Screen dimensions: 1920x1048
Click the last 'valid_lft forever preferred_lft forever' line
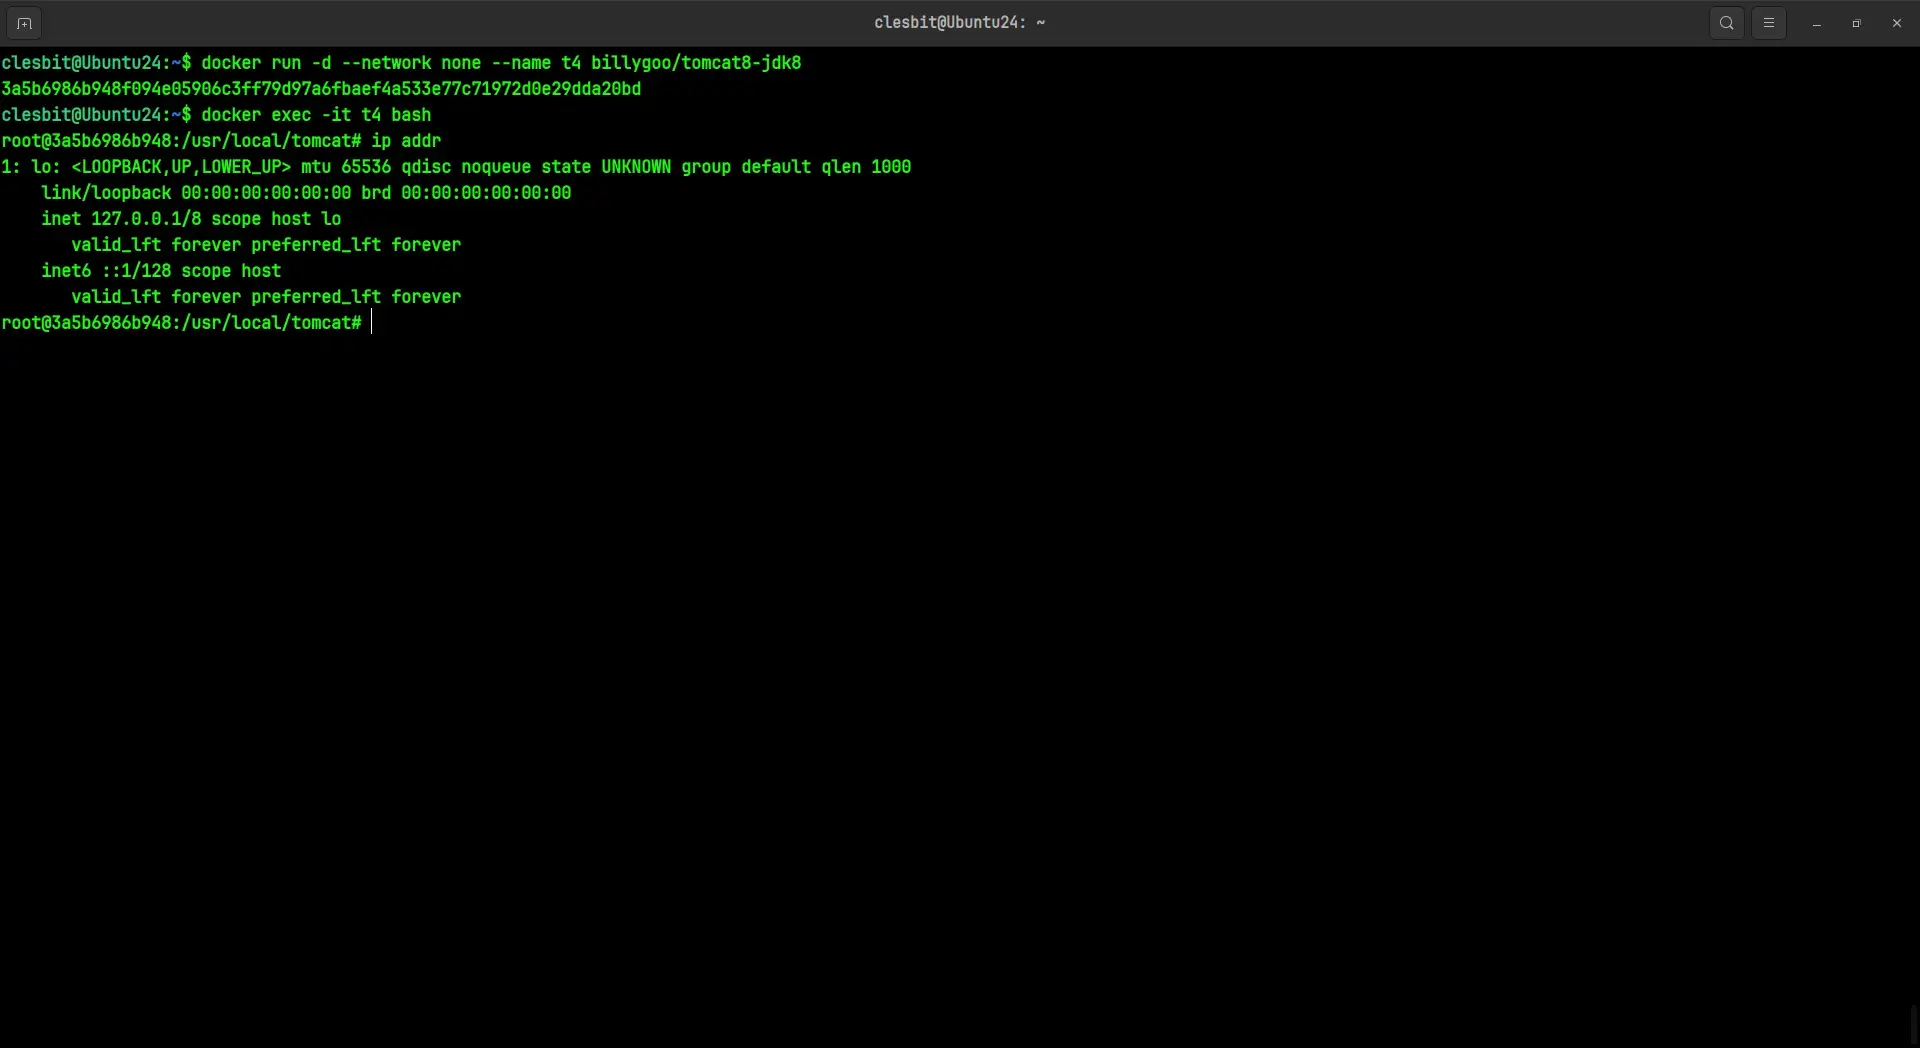click(266, 297)
